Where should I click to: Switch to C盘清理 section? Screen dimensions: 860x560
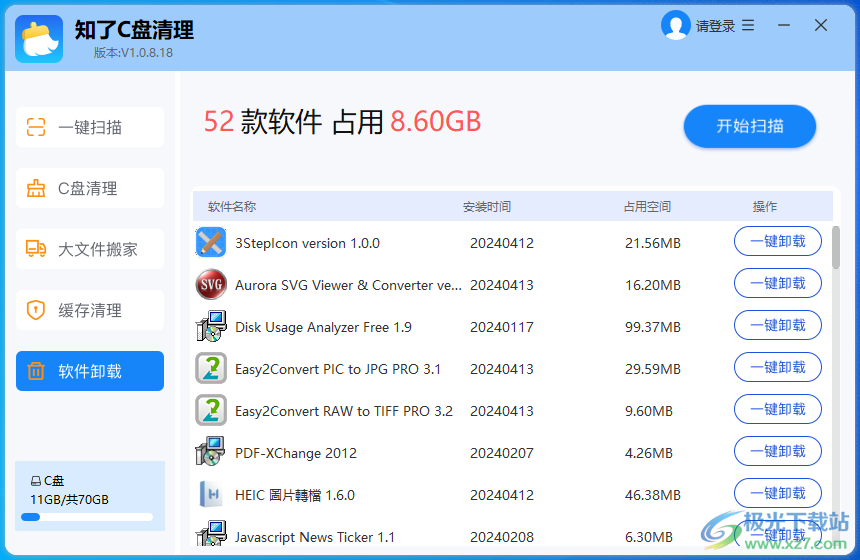tap(90, 188)
